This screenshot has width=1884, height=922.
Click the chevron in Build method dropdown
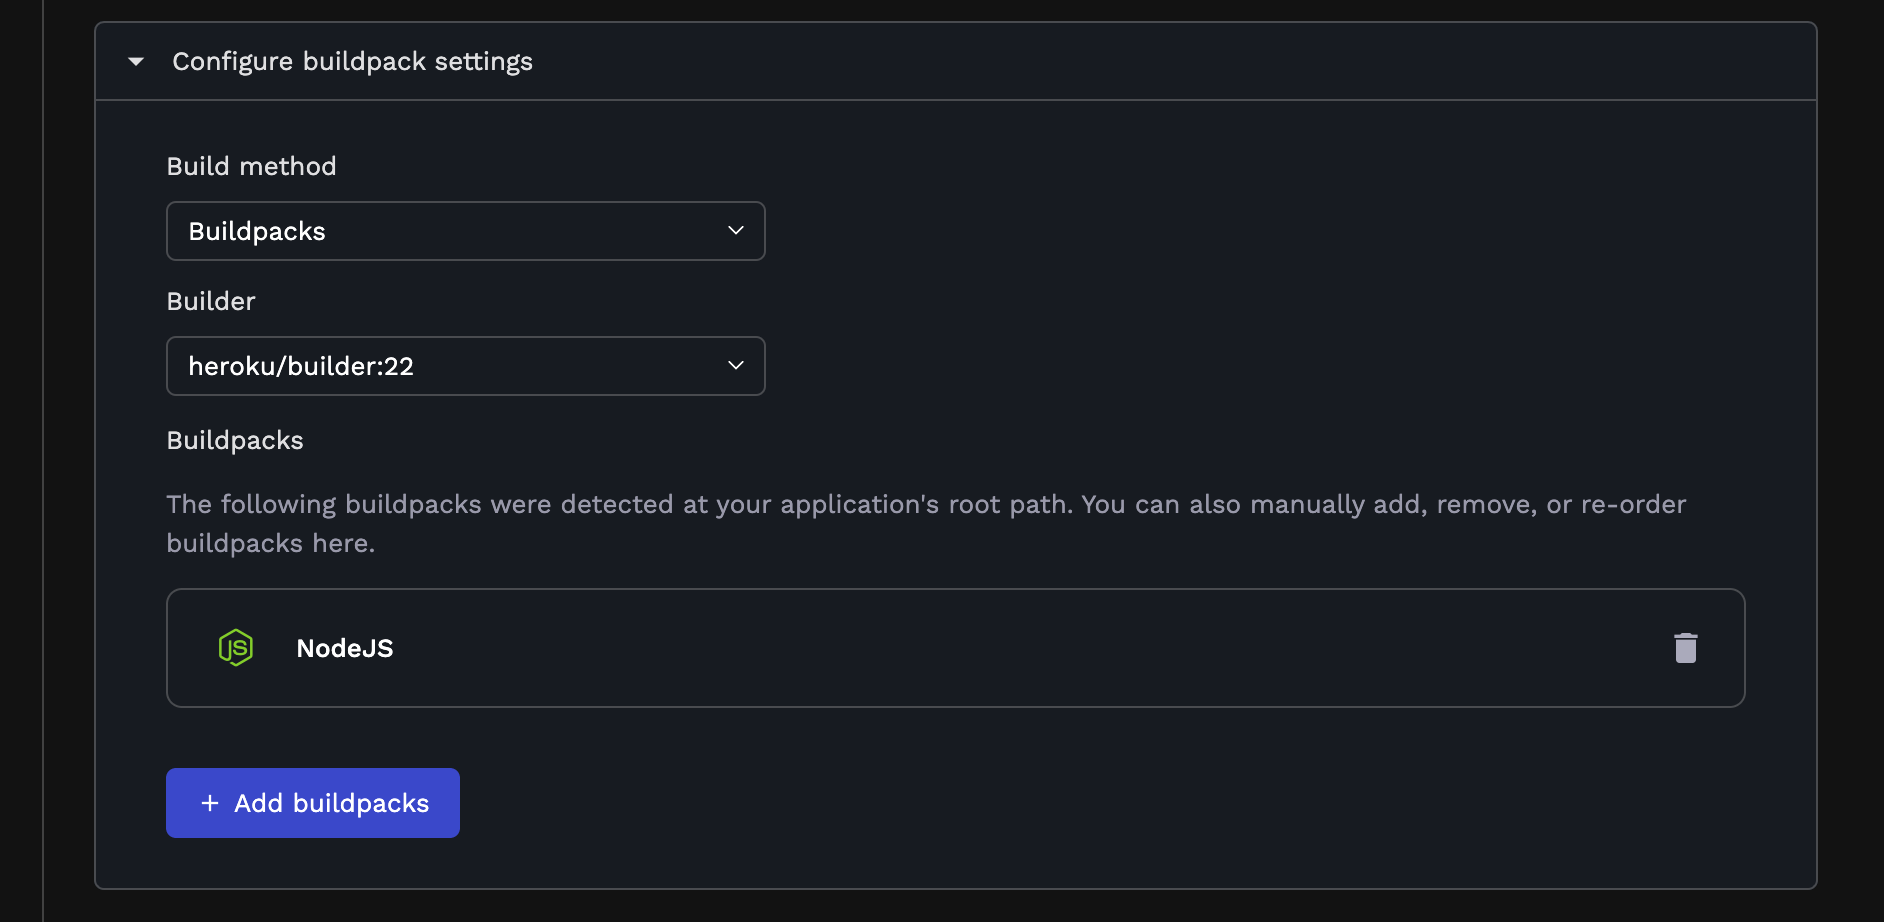coord(736,231)
